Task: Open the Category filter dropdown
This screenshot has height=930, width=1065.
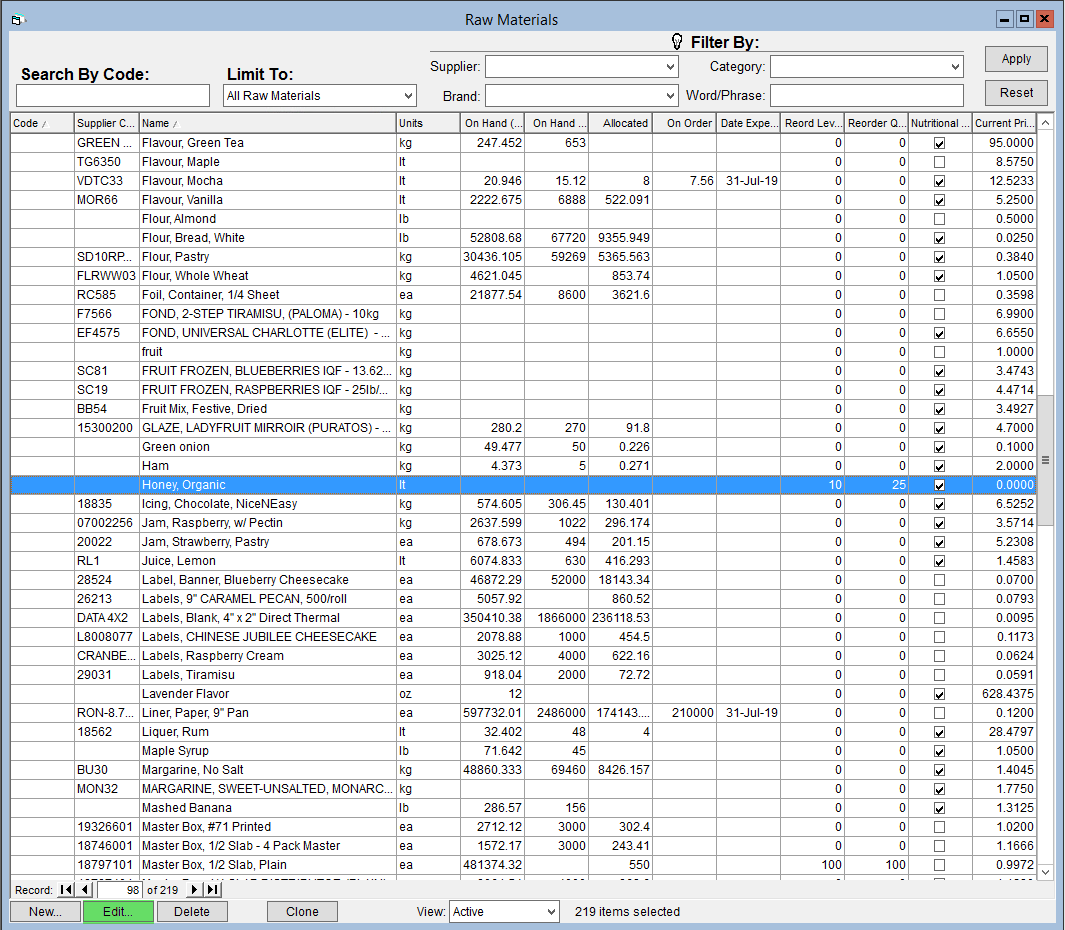Action: [x=955, y=67]
